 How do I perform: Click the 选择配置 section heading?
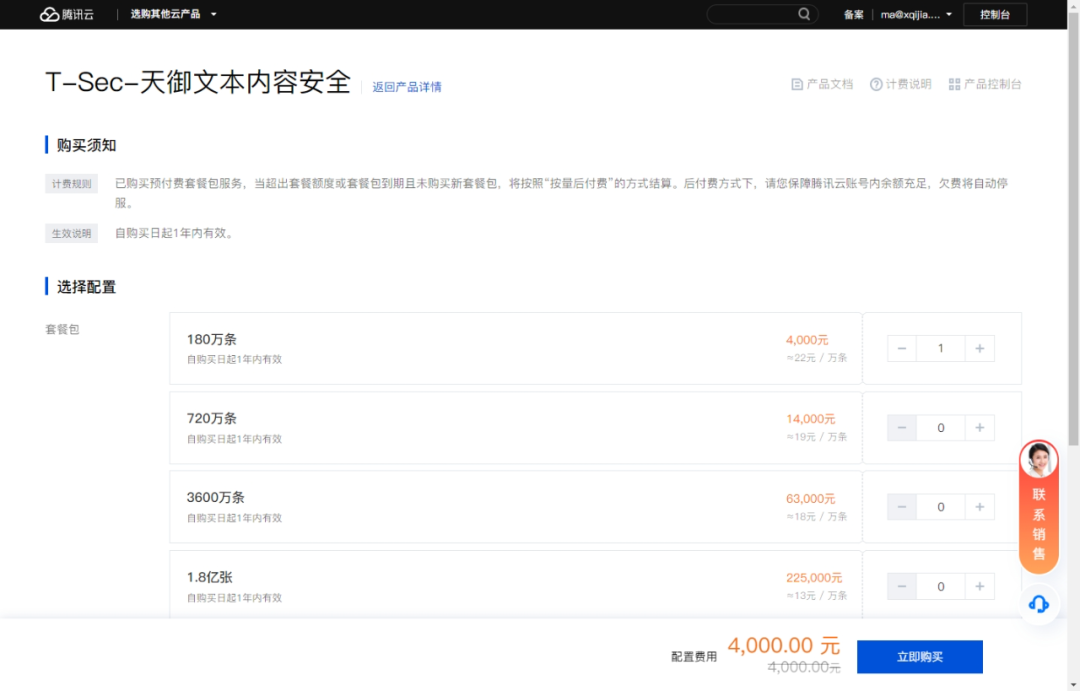click(x=86, y=287)
